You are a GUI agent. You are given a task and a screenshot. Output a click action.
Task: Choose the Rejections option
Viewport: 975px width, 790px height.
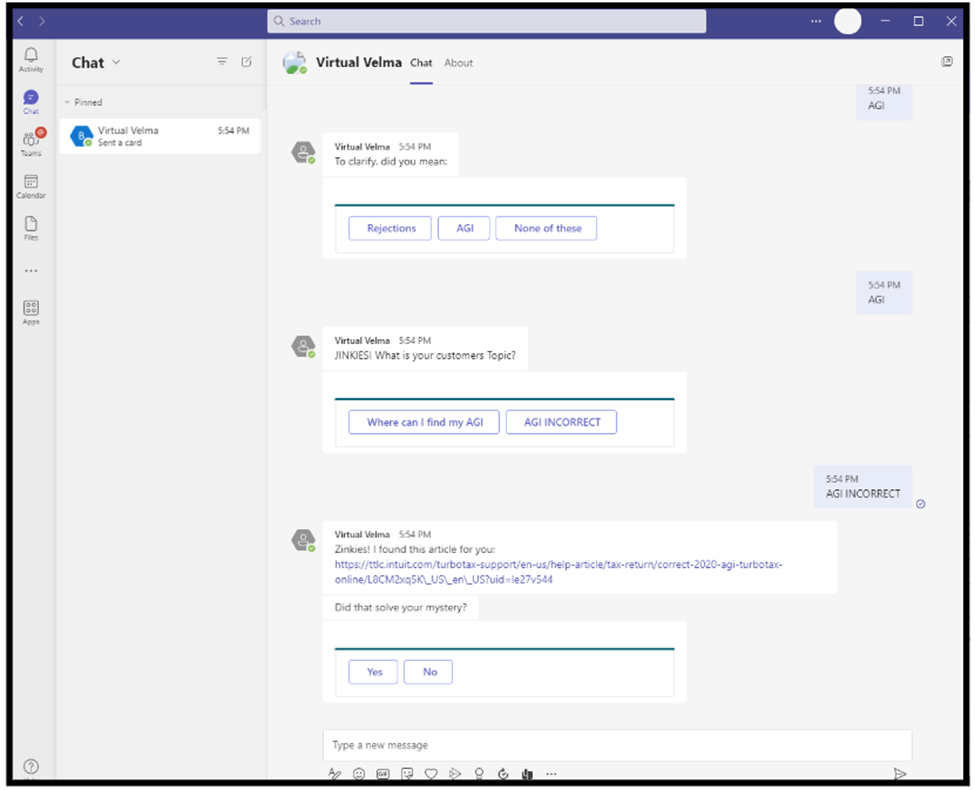[x=390, y=228]
